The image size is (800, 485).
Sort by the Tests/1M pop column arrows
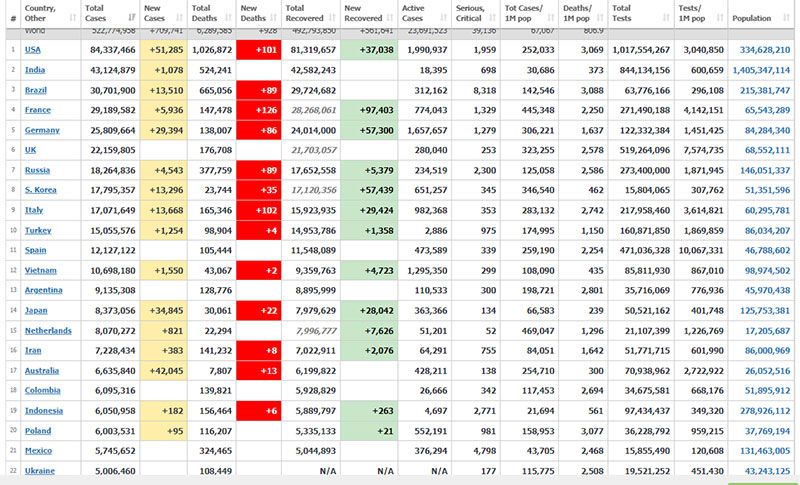click(x=720, y=18)
